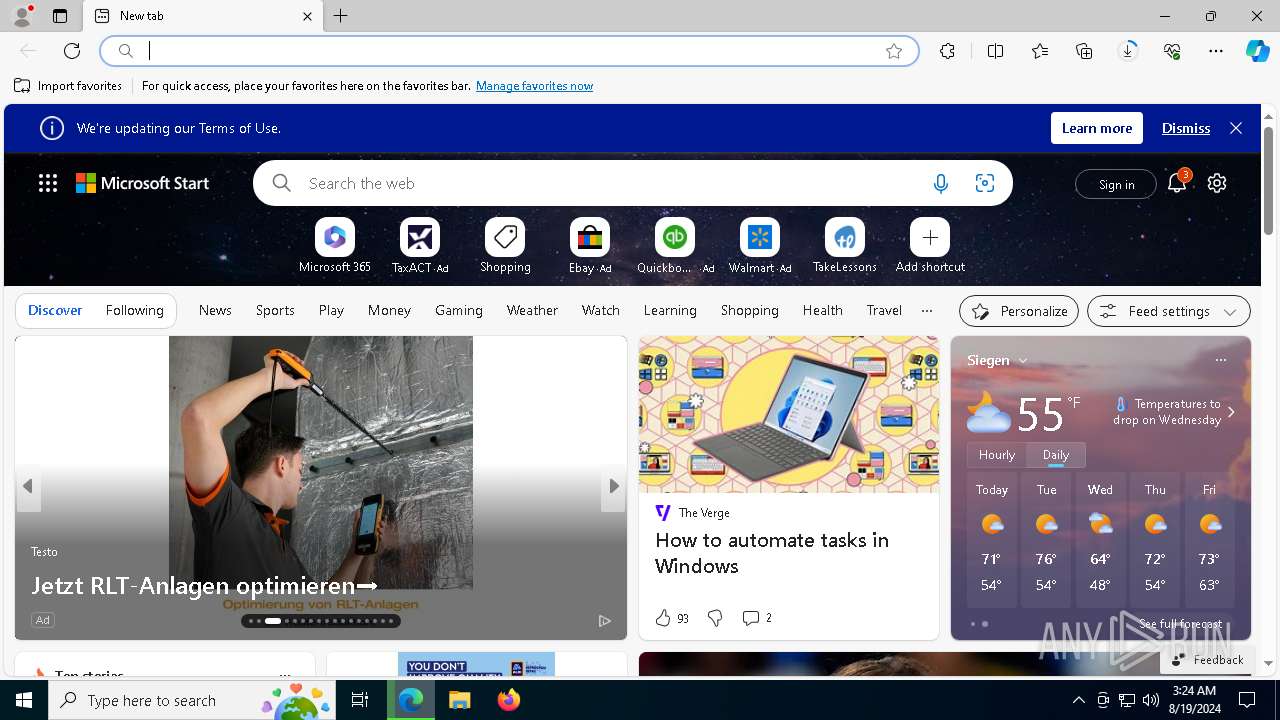Go to next weather insight arrow
1280x720 pixels.
tap(1231, 412)
